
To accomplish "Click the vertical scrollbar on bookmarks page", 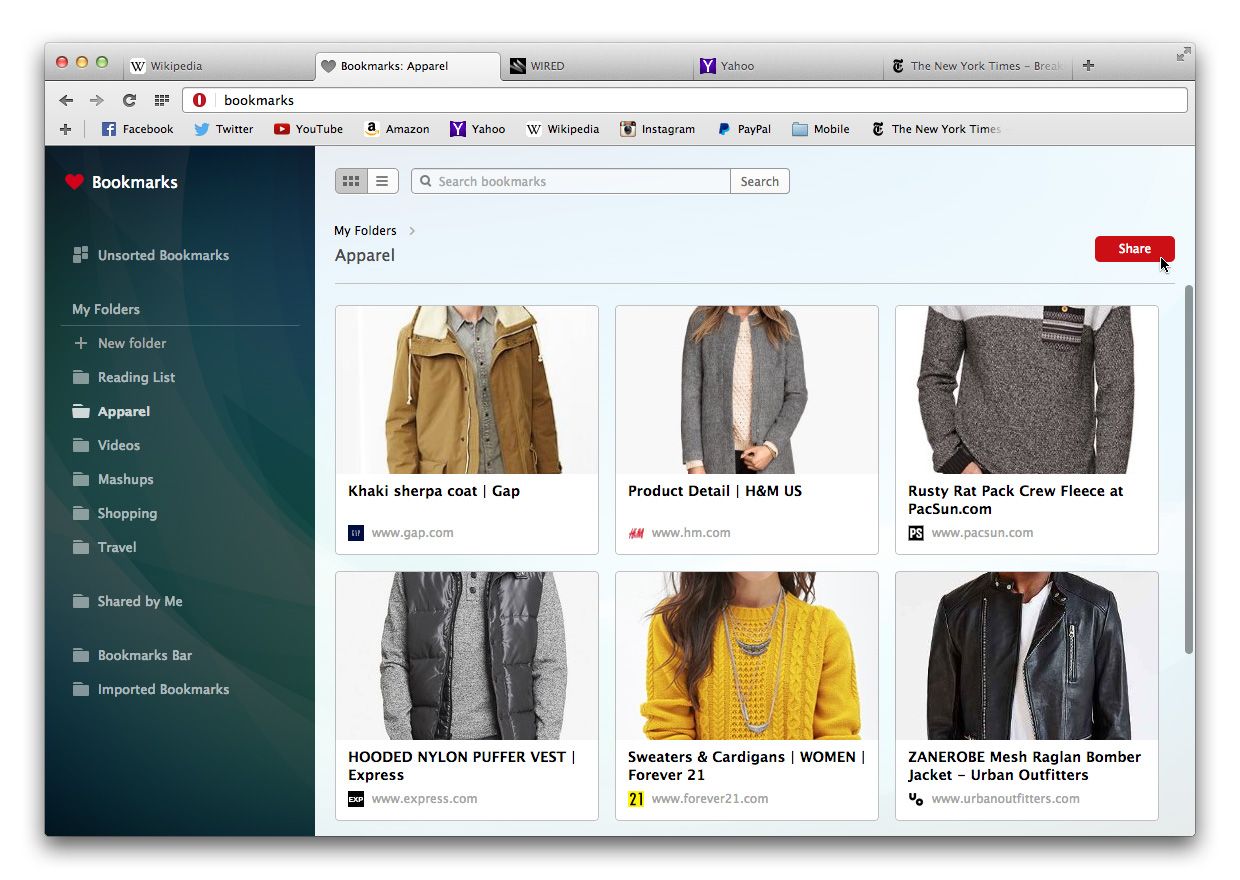I will click(1188, 470).
